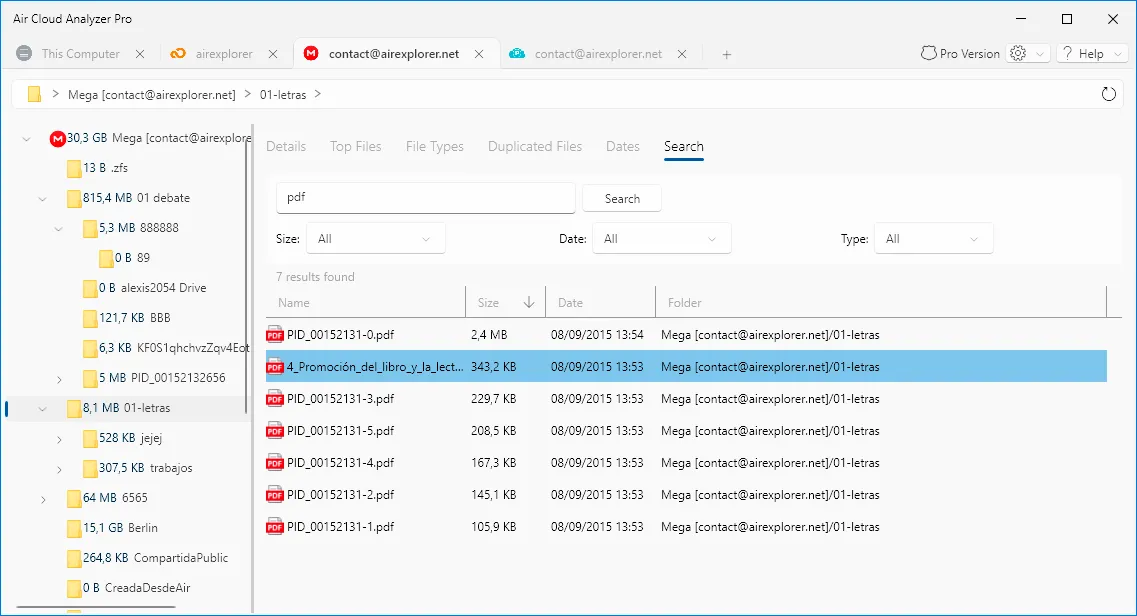Switch to the Top Files tab
This screenshot has width=1137, height=616.
(x=355, y=146)
